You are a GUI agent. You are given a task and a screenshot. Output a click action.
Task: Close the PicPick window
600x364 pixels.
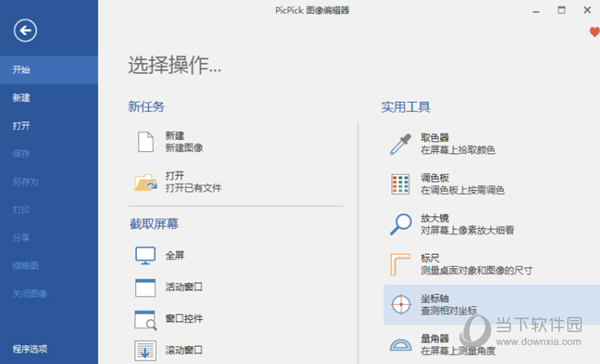pos(587,10)
